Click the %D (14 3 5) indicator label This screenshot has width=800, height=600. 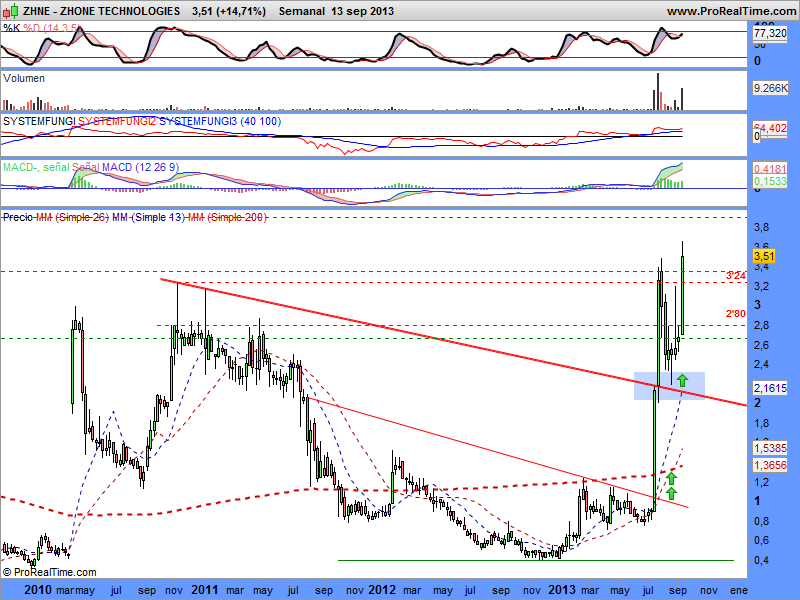pos(51,28)
